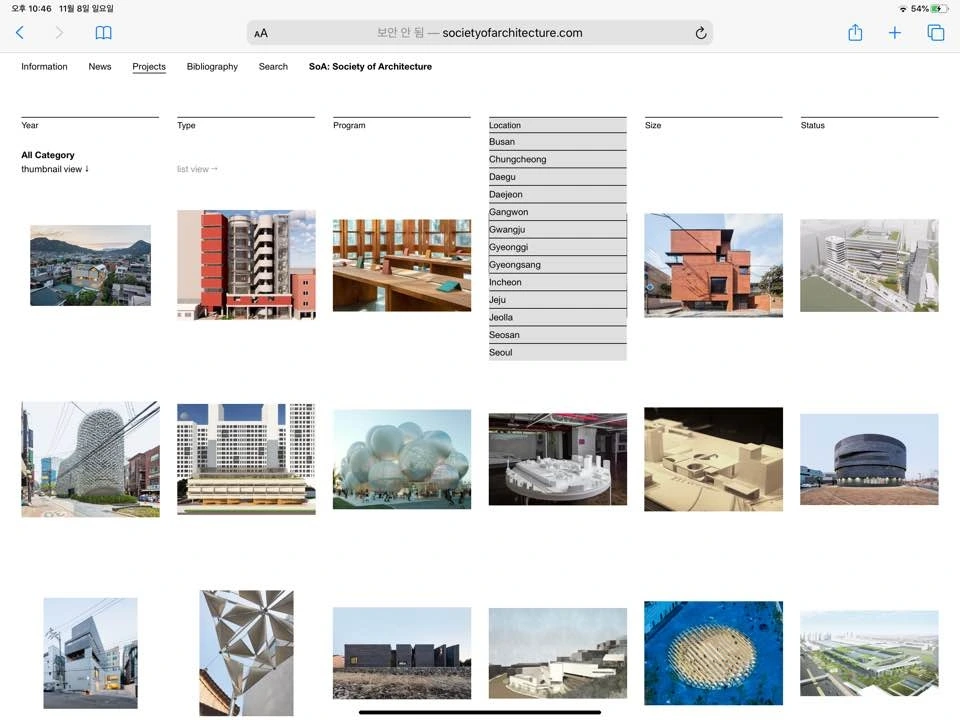
Task: Click the societyofarchitecture.com address bar
Action: (479, 33)
